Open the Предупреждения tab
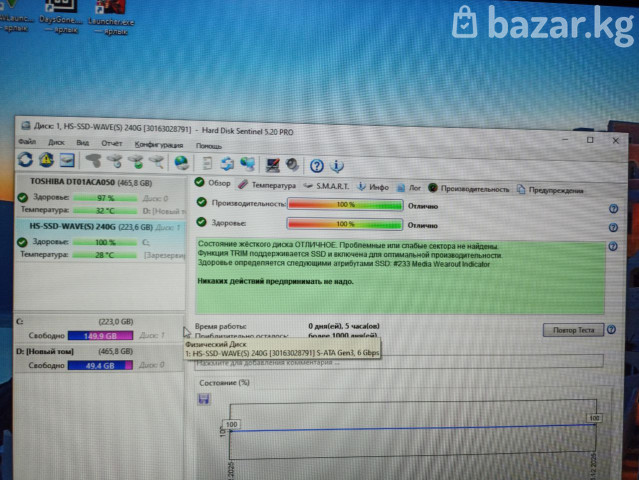Screen dimensions: 639x480 (556, 189)
